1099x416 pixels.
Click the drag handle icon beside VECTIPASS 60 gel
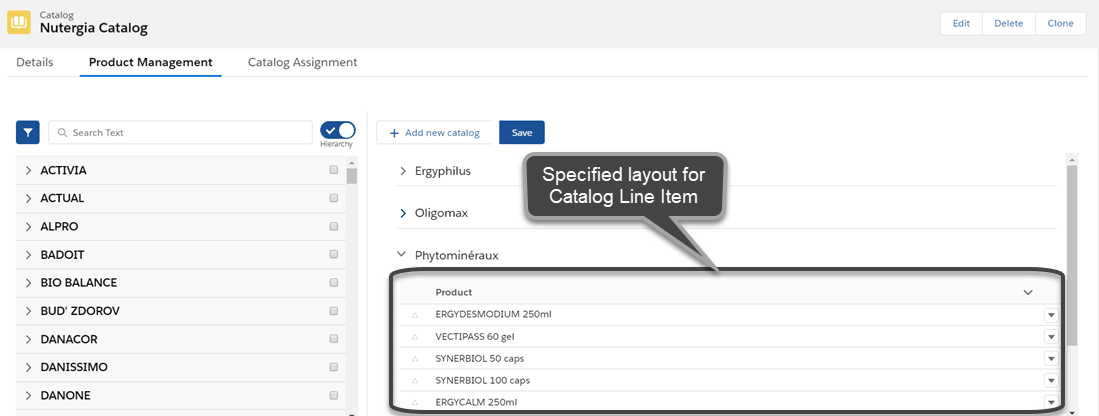point(415,337)
